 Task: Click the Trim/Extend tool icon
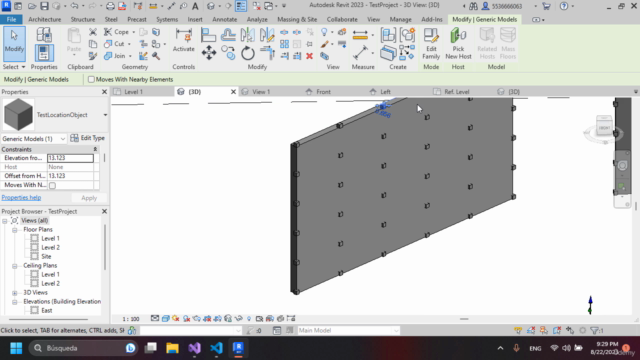click(267, 53)
